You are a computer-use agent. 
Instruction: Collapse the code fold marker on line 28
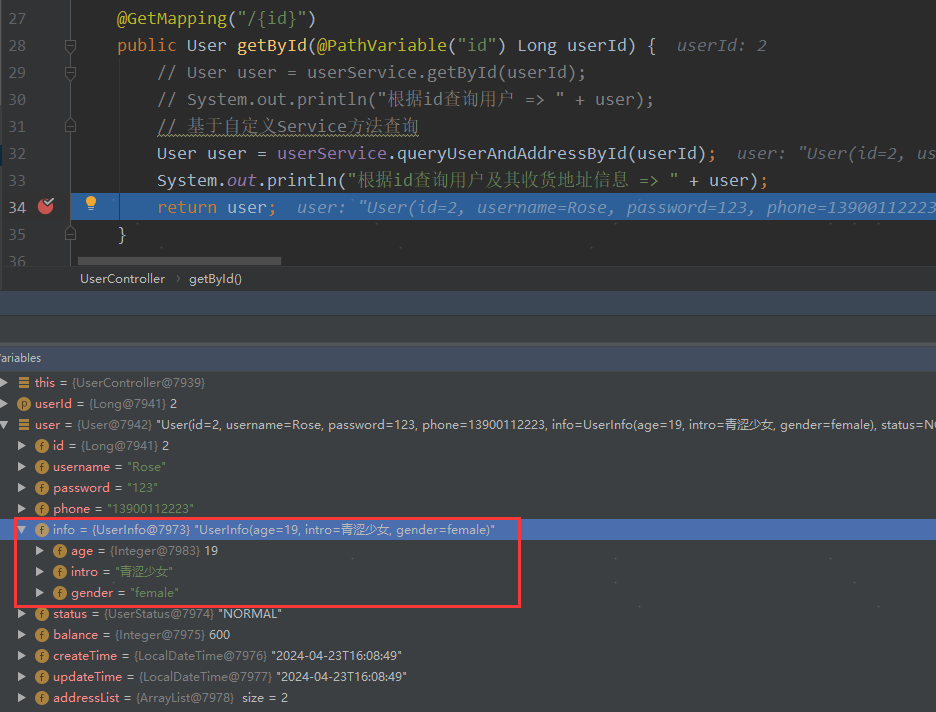(69, 45)
